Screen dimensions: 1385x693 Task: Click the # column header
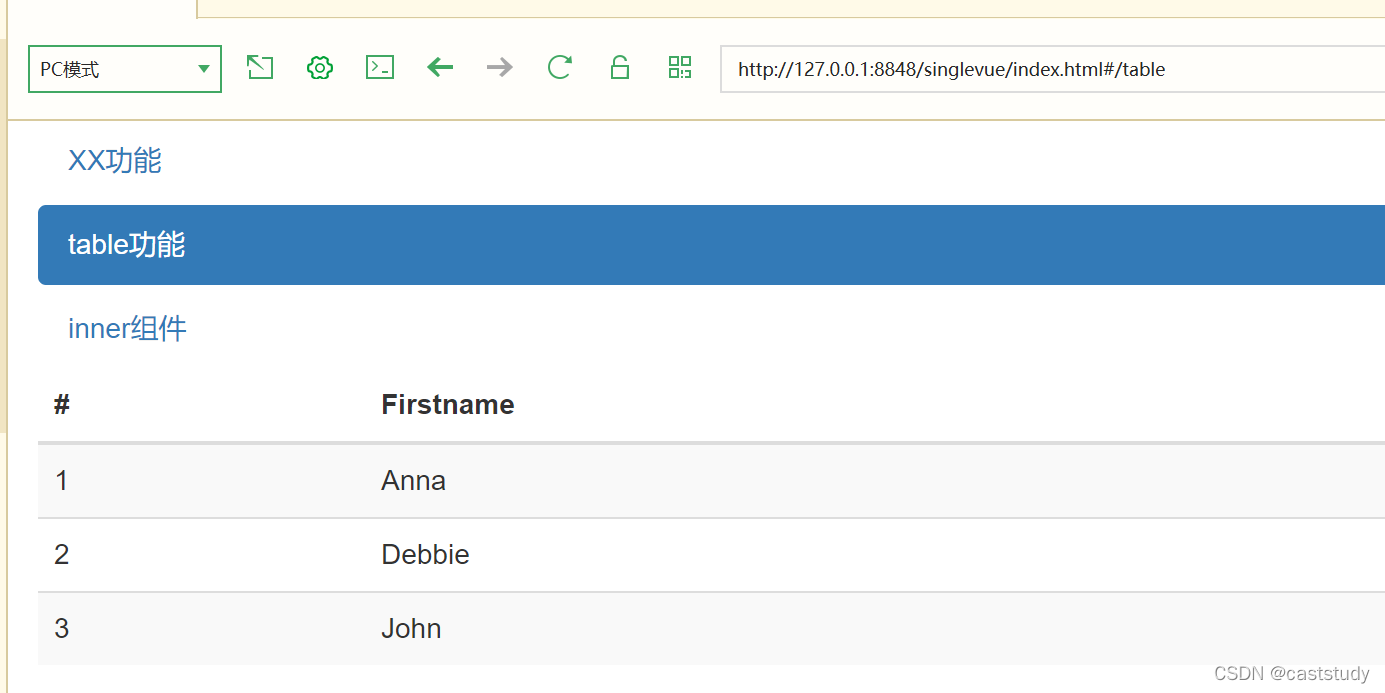[x=62, y=404]
